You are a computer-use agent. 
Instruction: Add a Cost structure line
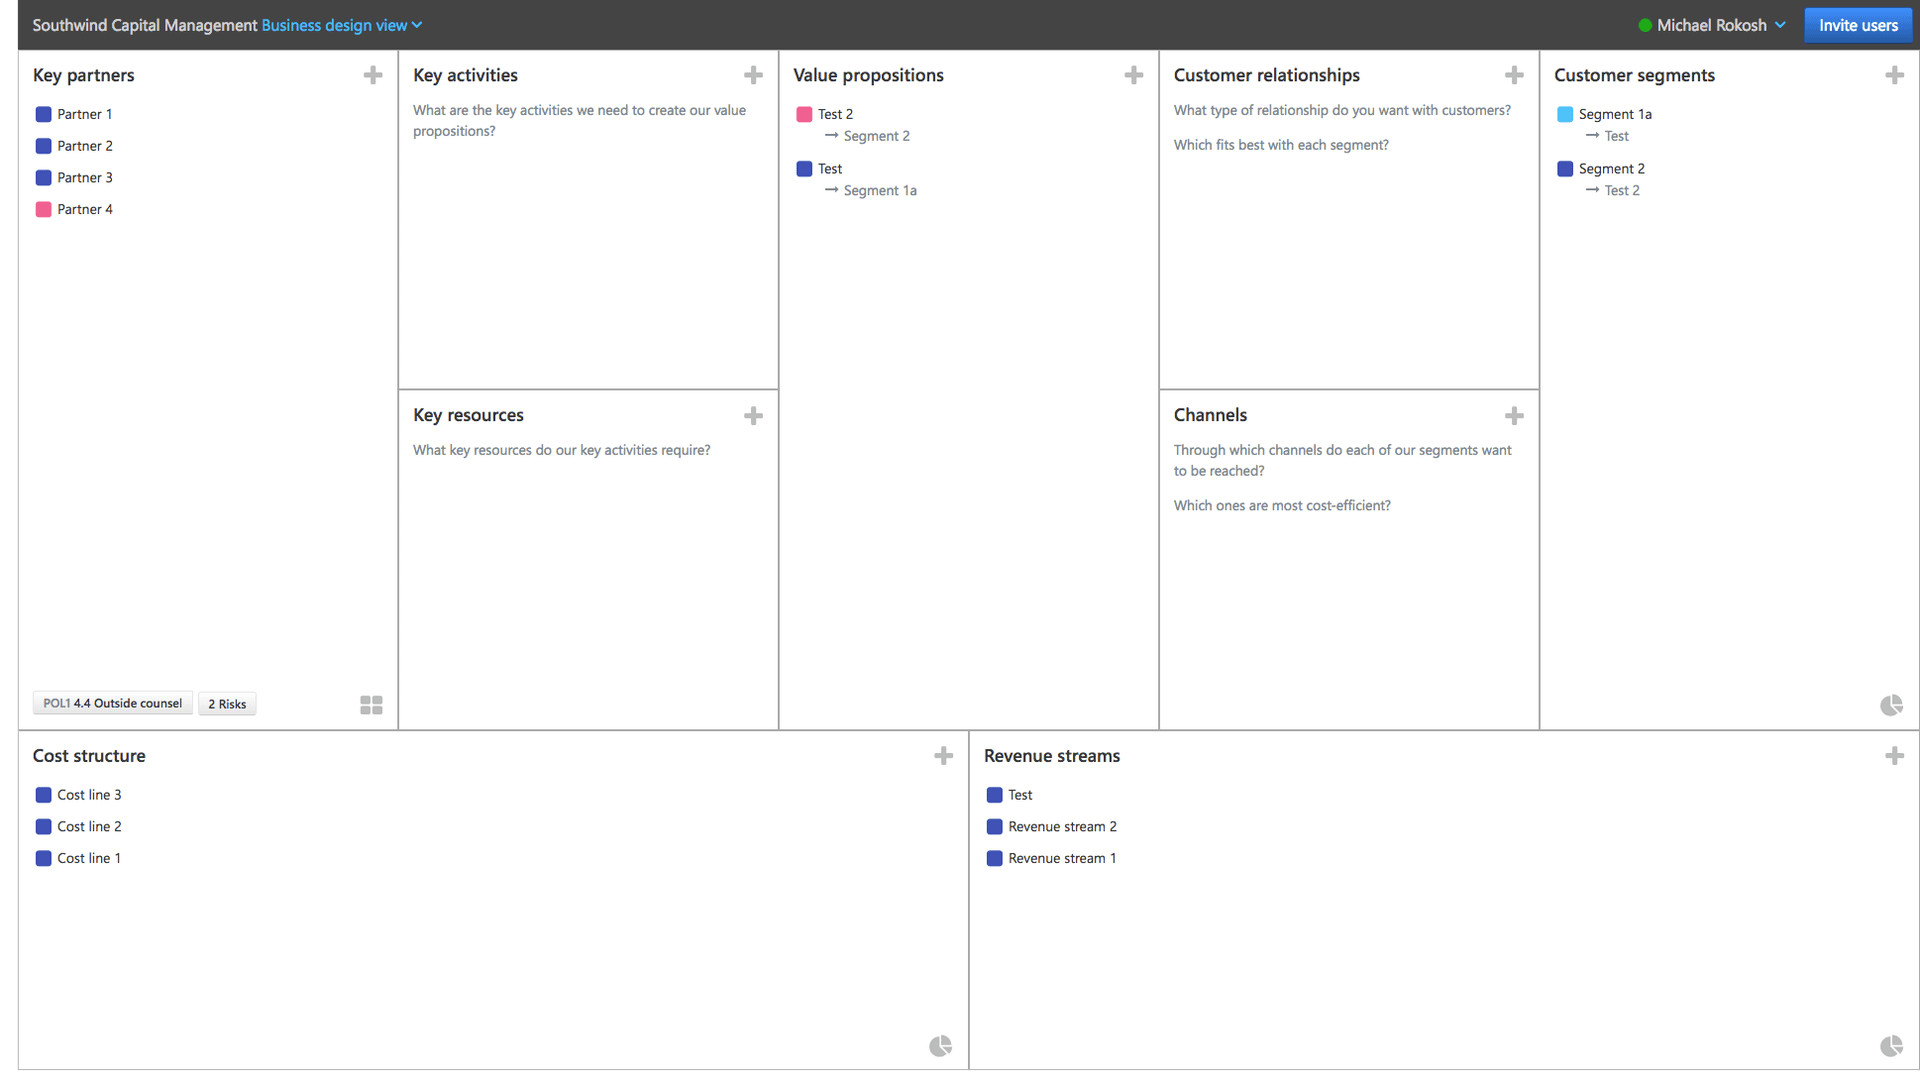[943, 756]
